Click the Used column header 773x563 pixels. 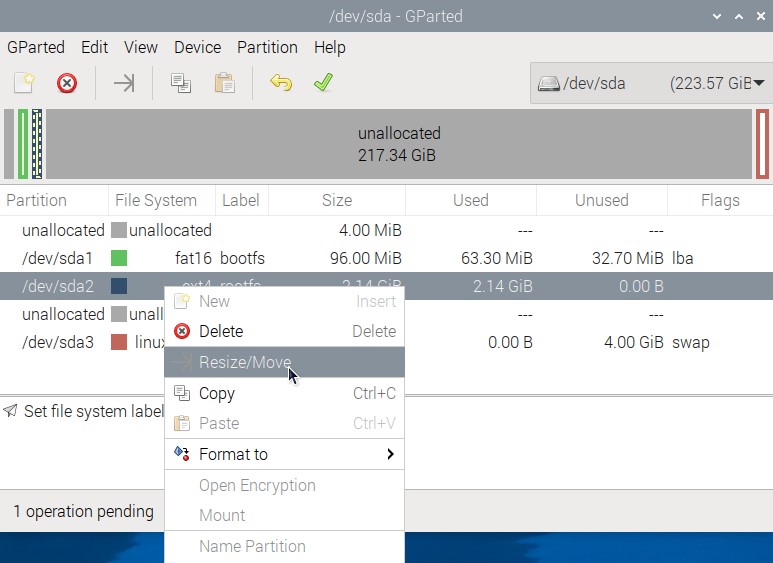click(x=471, y=201)
